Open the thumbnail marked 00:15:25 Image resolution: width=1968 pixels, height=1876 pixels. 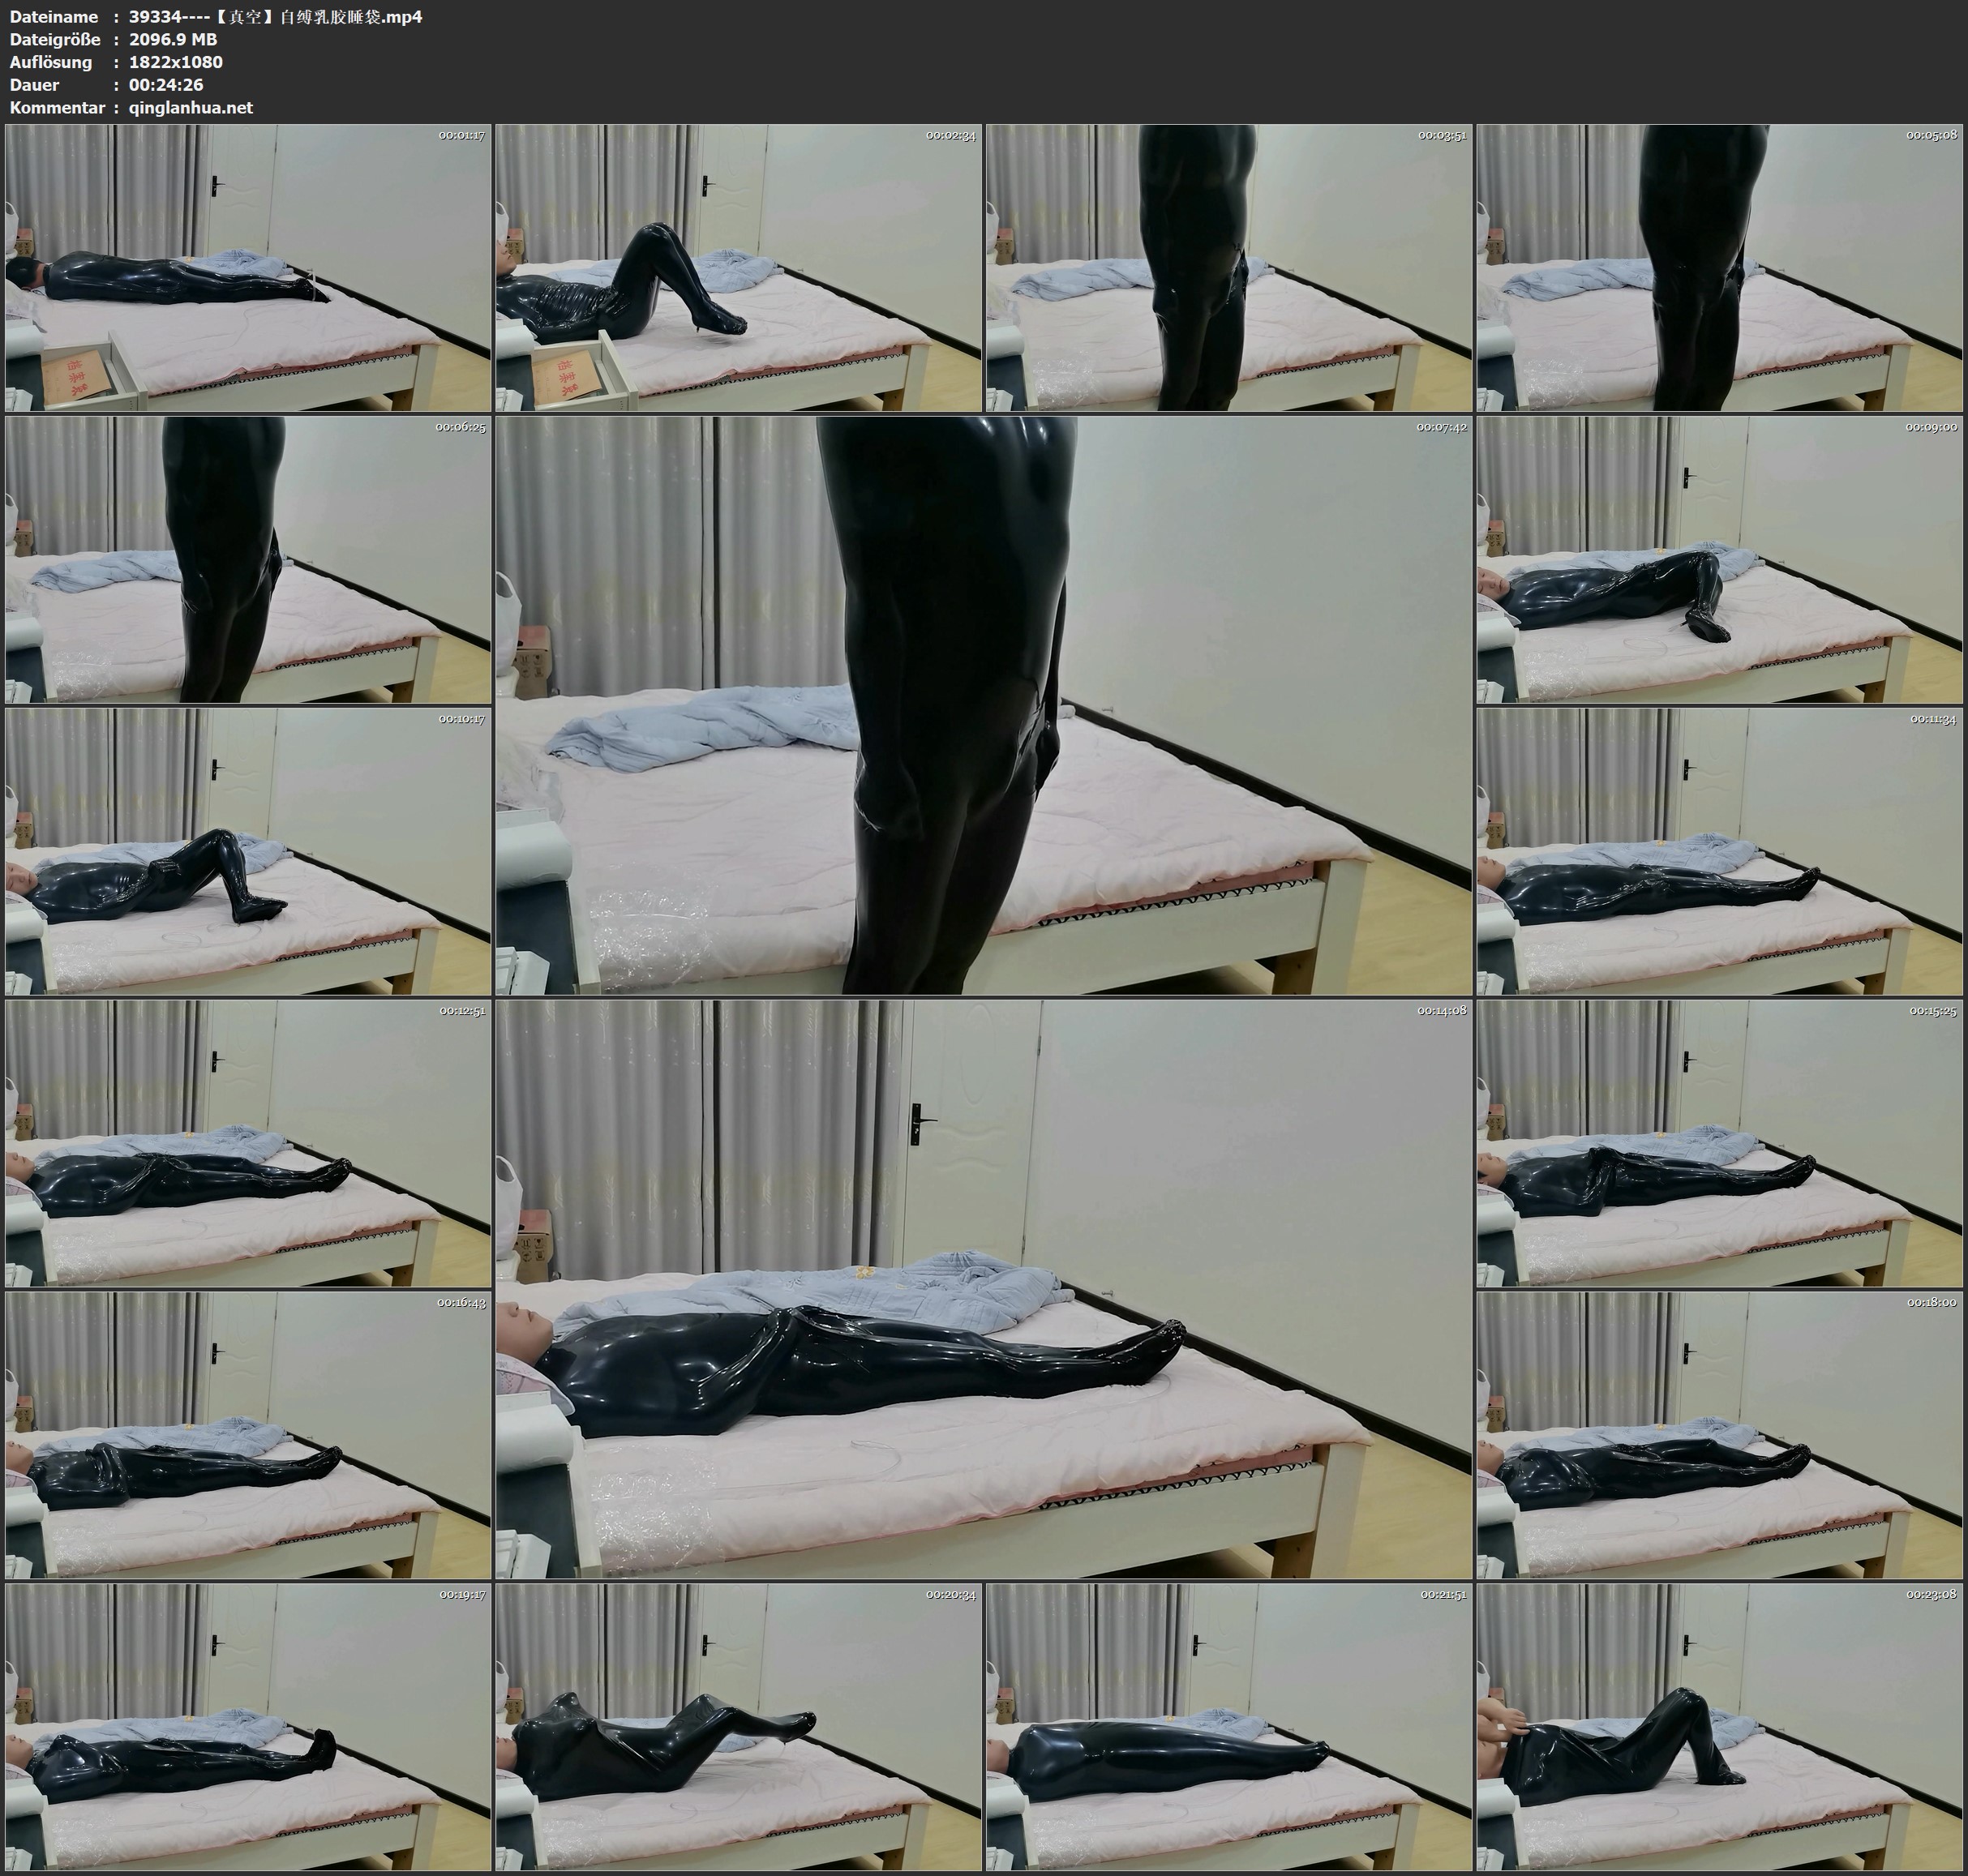pos(1719,1143)
